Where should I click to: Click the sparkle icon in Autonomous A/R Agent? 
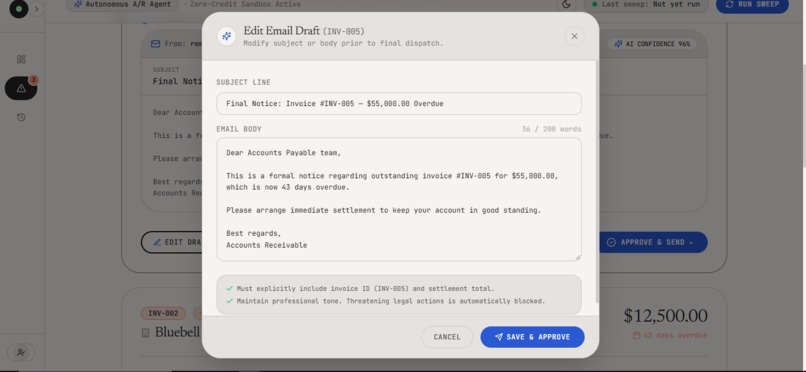(x=78, y=5)
